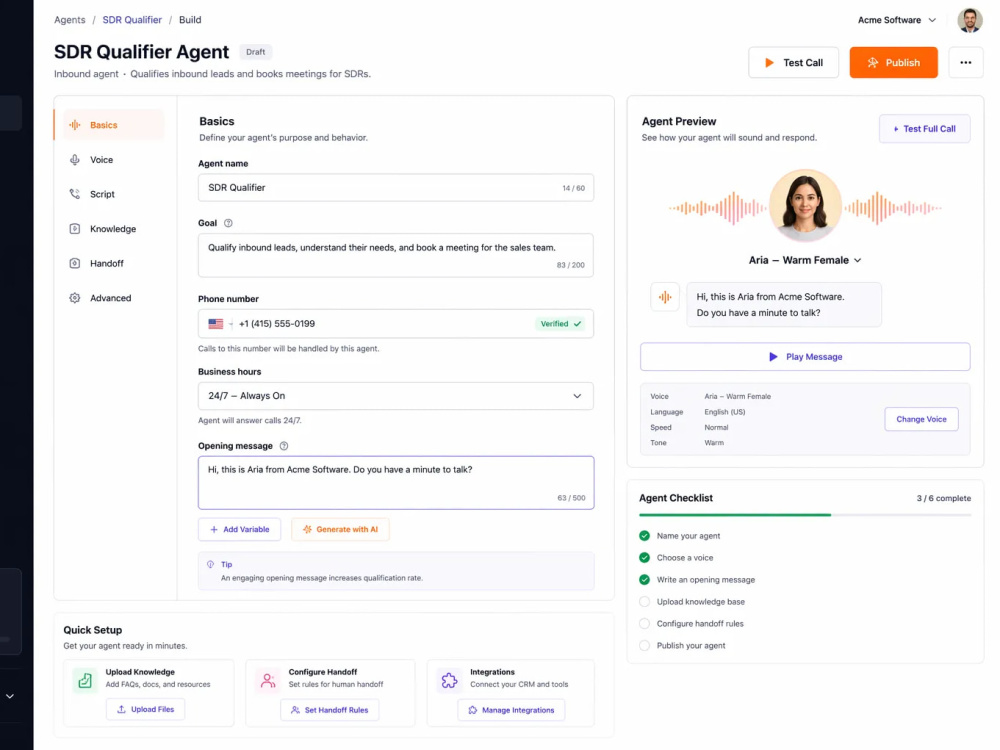The width and height of the screenshot is (1000, 750).
Task: Click the Goal help question icon
Action: point(228,223)
